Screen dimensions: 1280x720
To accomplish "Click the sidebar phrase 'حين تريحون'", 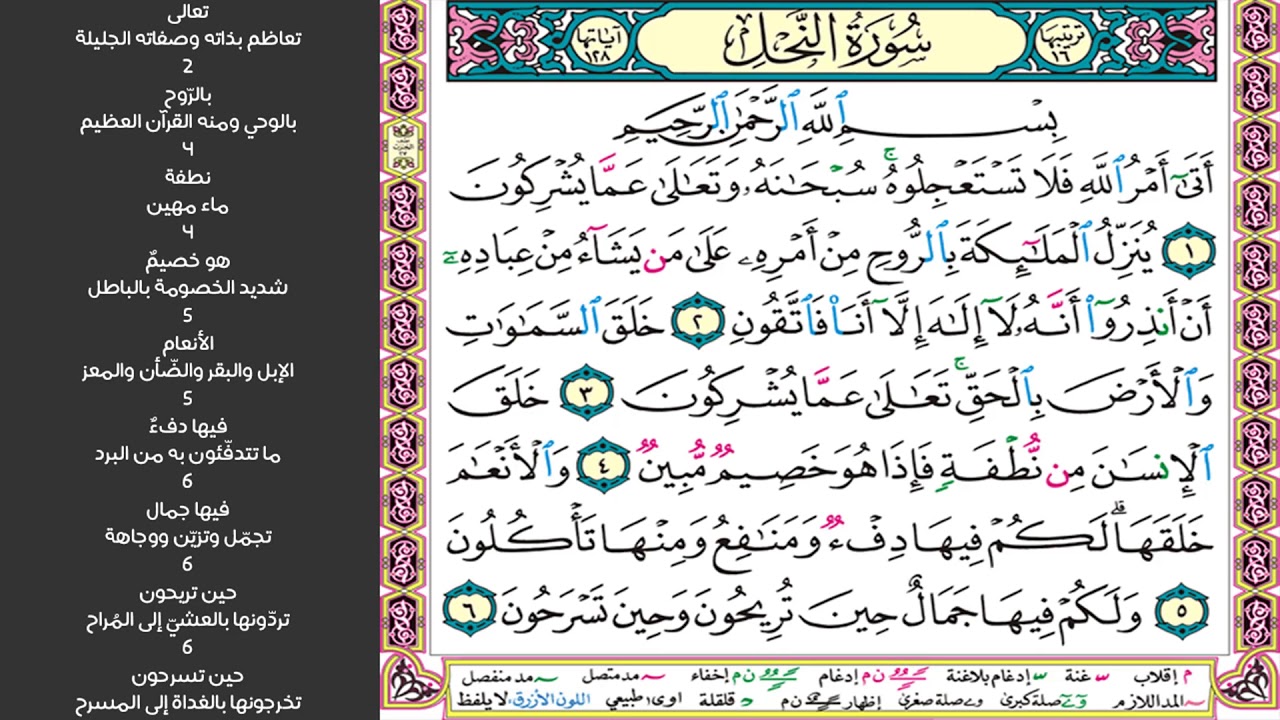I will [188, 593].
